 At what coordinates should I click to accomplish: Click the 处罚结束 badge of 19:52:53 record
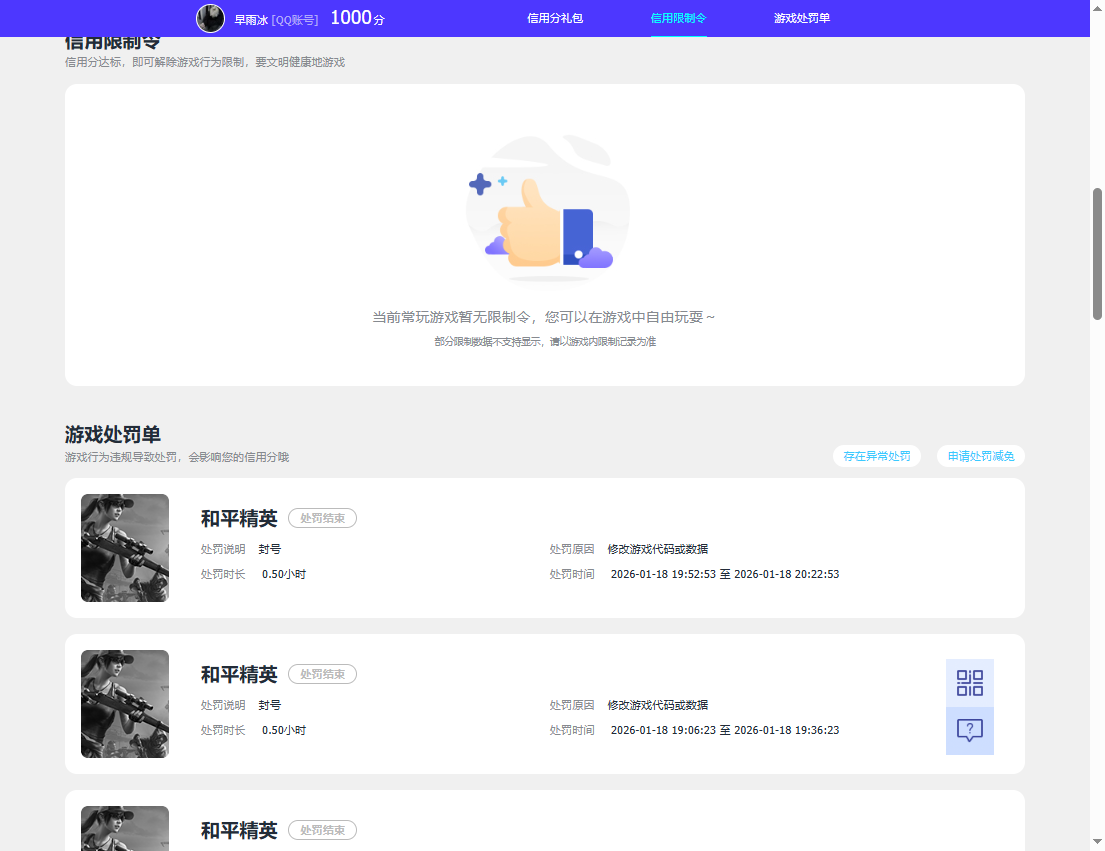(323, 518)
